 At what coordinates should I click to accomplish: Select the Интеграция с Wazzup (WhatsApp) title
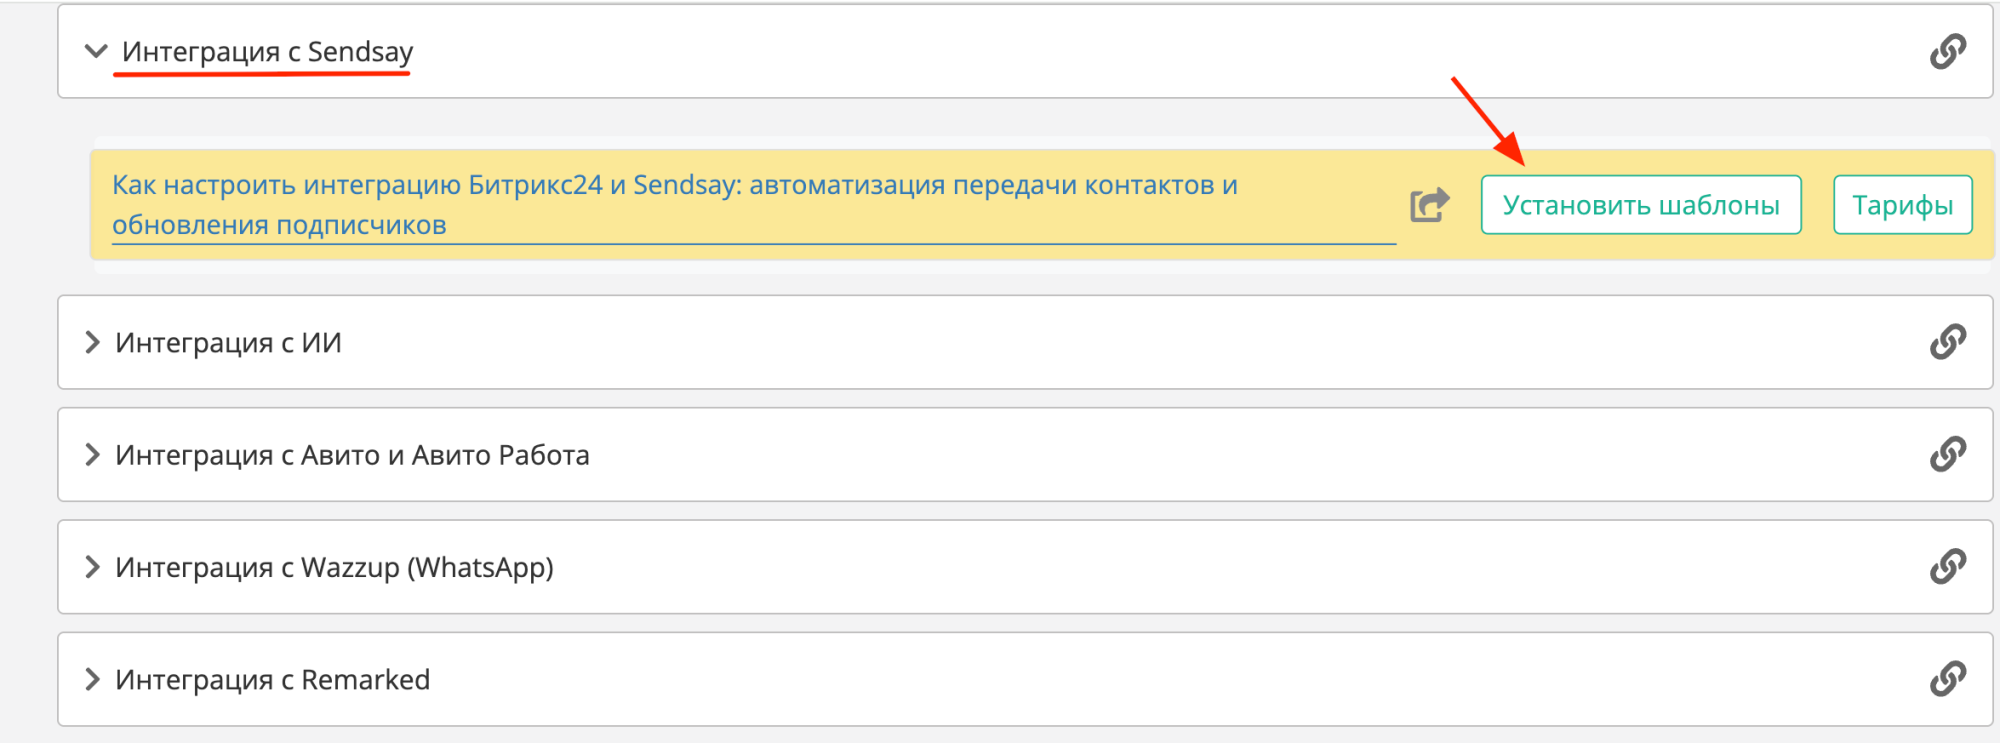tap(334, 567)
